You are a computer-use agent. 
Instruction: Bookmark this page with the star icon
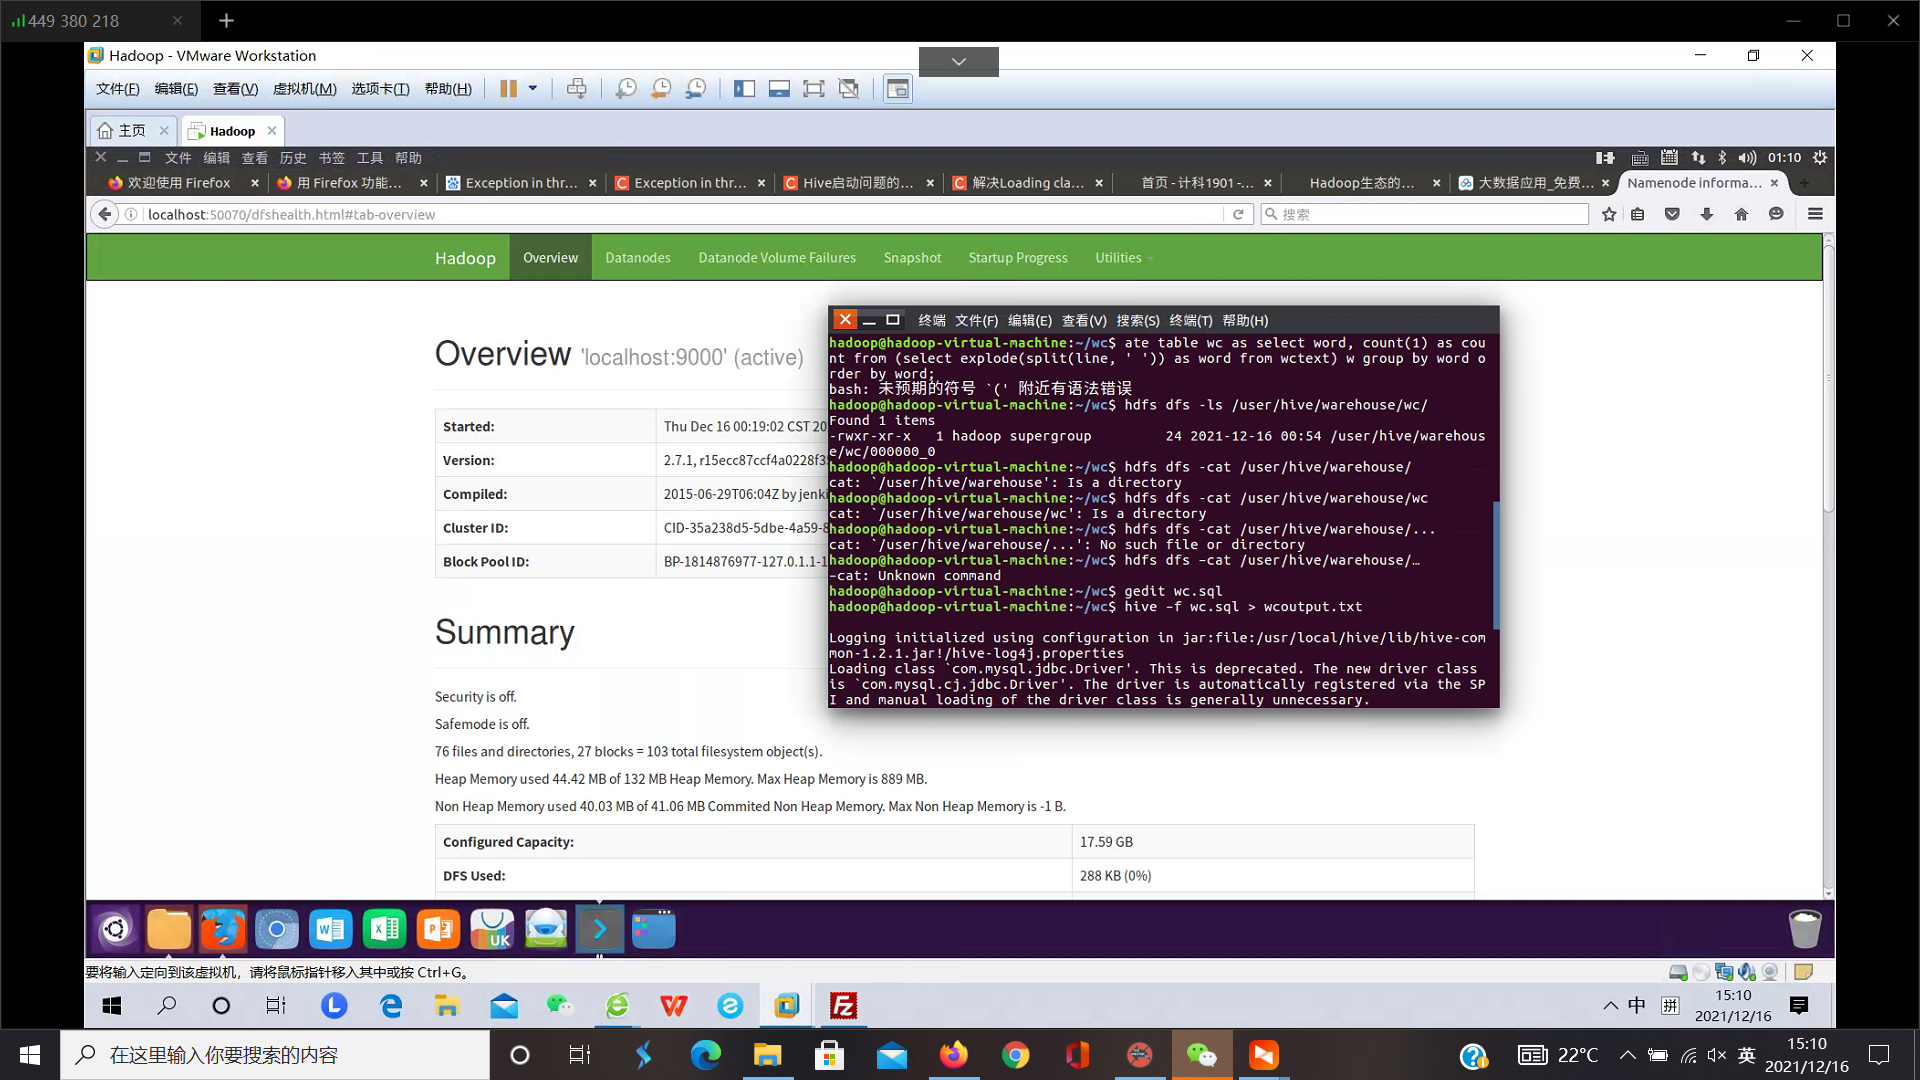click(1609, 214)
